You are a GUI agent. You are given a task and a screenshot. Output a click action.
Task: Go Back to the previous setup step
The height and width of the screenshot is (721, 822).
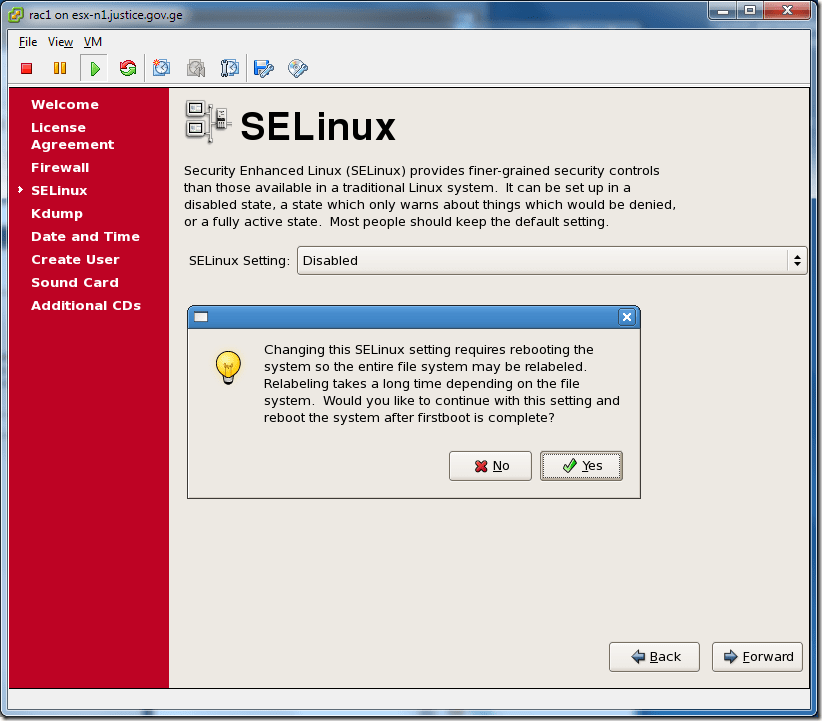coord(654,657)
